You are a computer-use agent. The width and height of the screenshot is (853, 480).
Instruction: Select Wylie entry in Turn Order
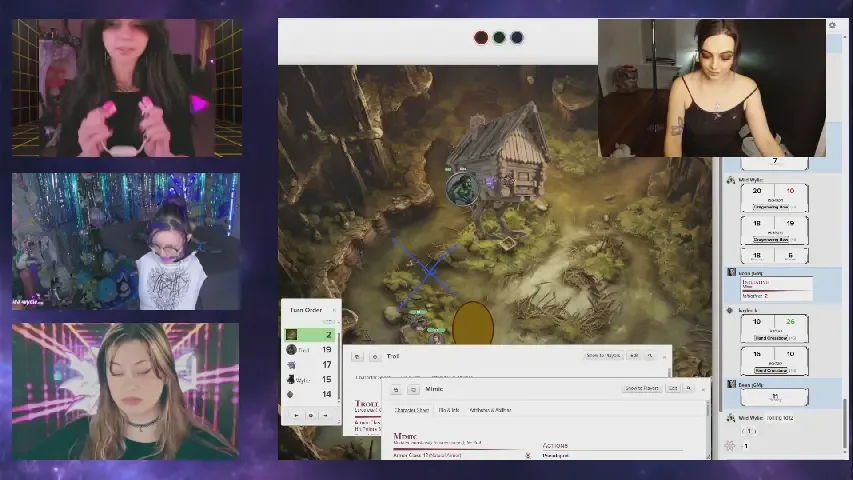click(310, 379)
